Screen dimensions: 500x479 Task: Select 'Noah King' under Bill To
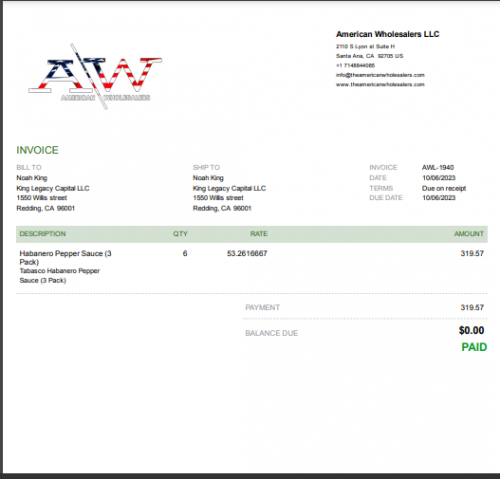pyautogui.click(x=32, y=178)
